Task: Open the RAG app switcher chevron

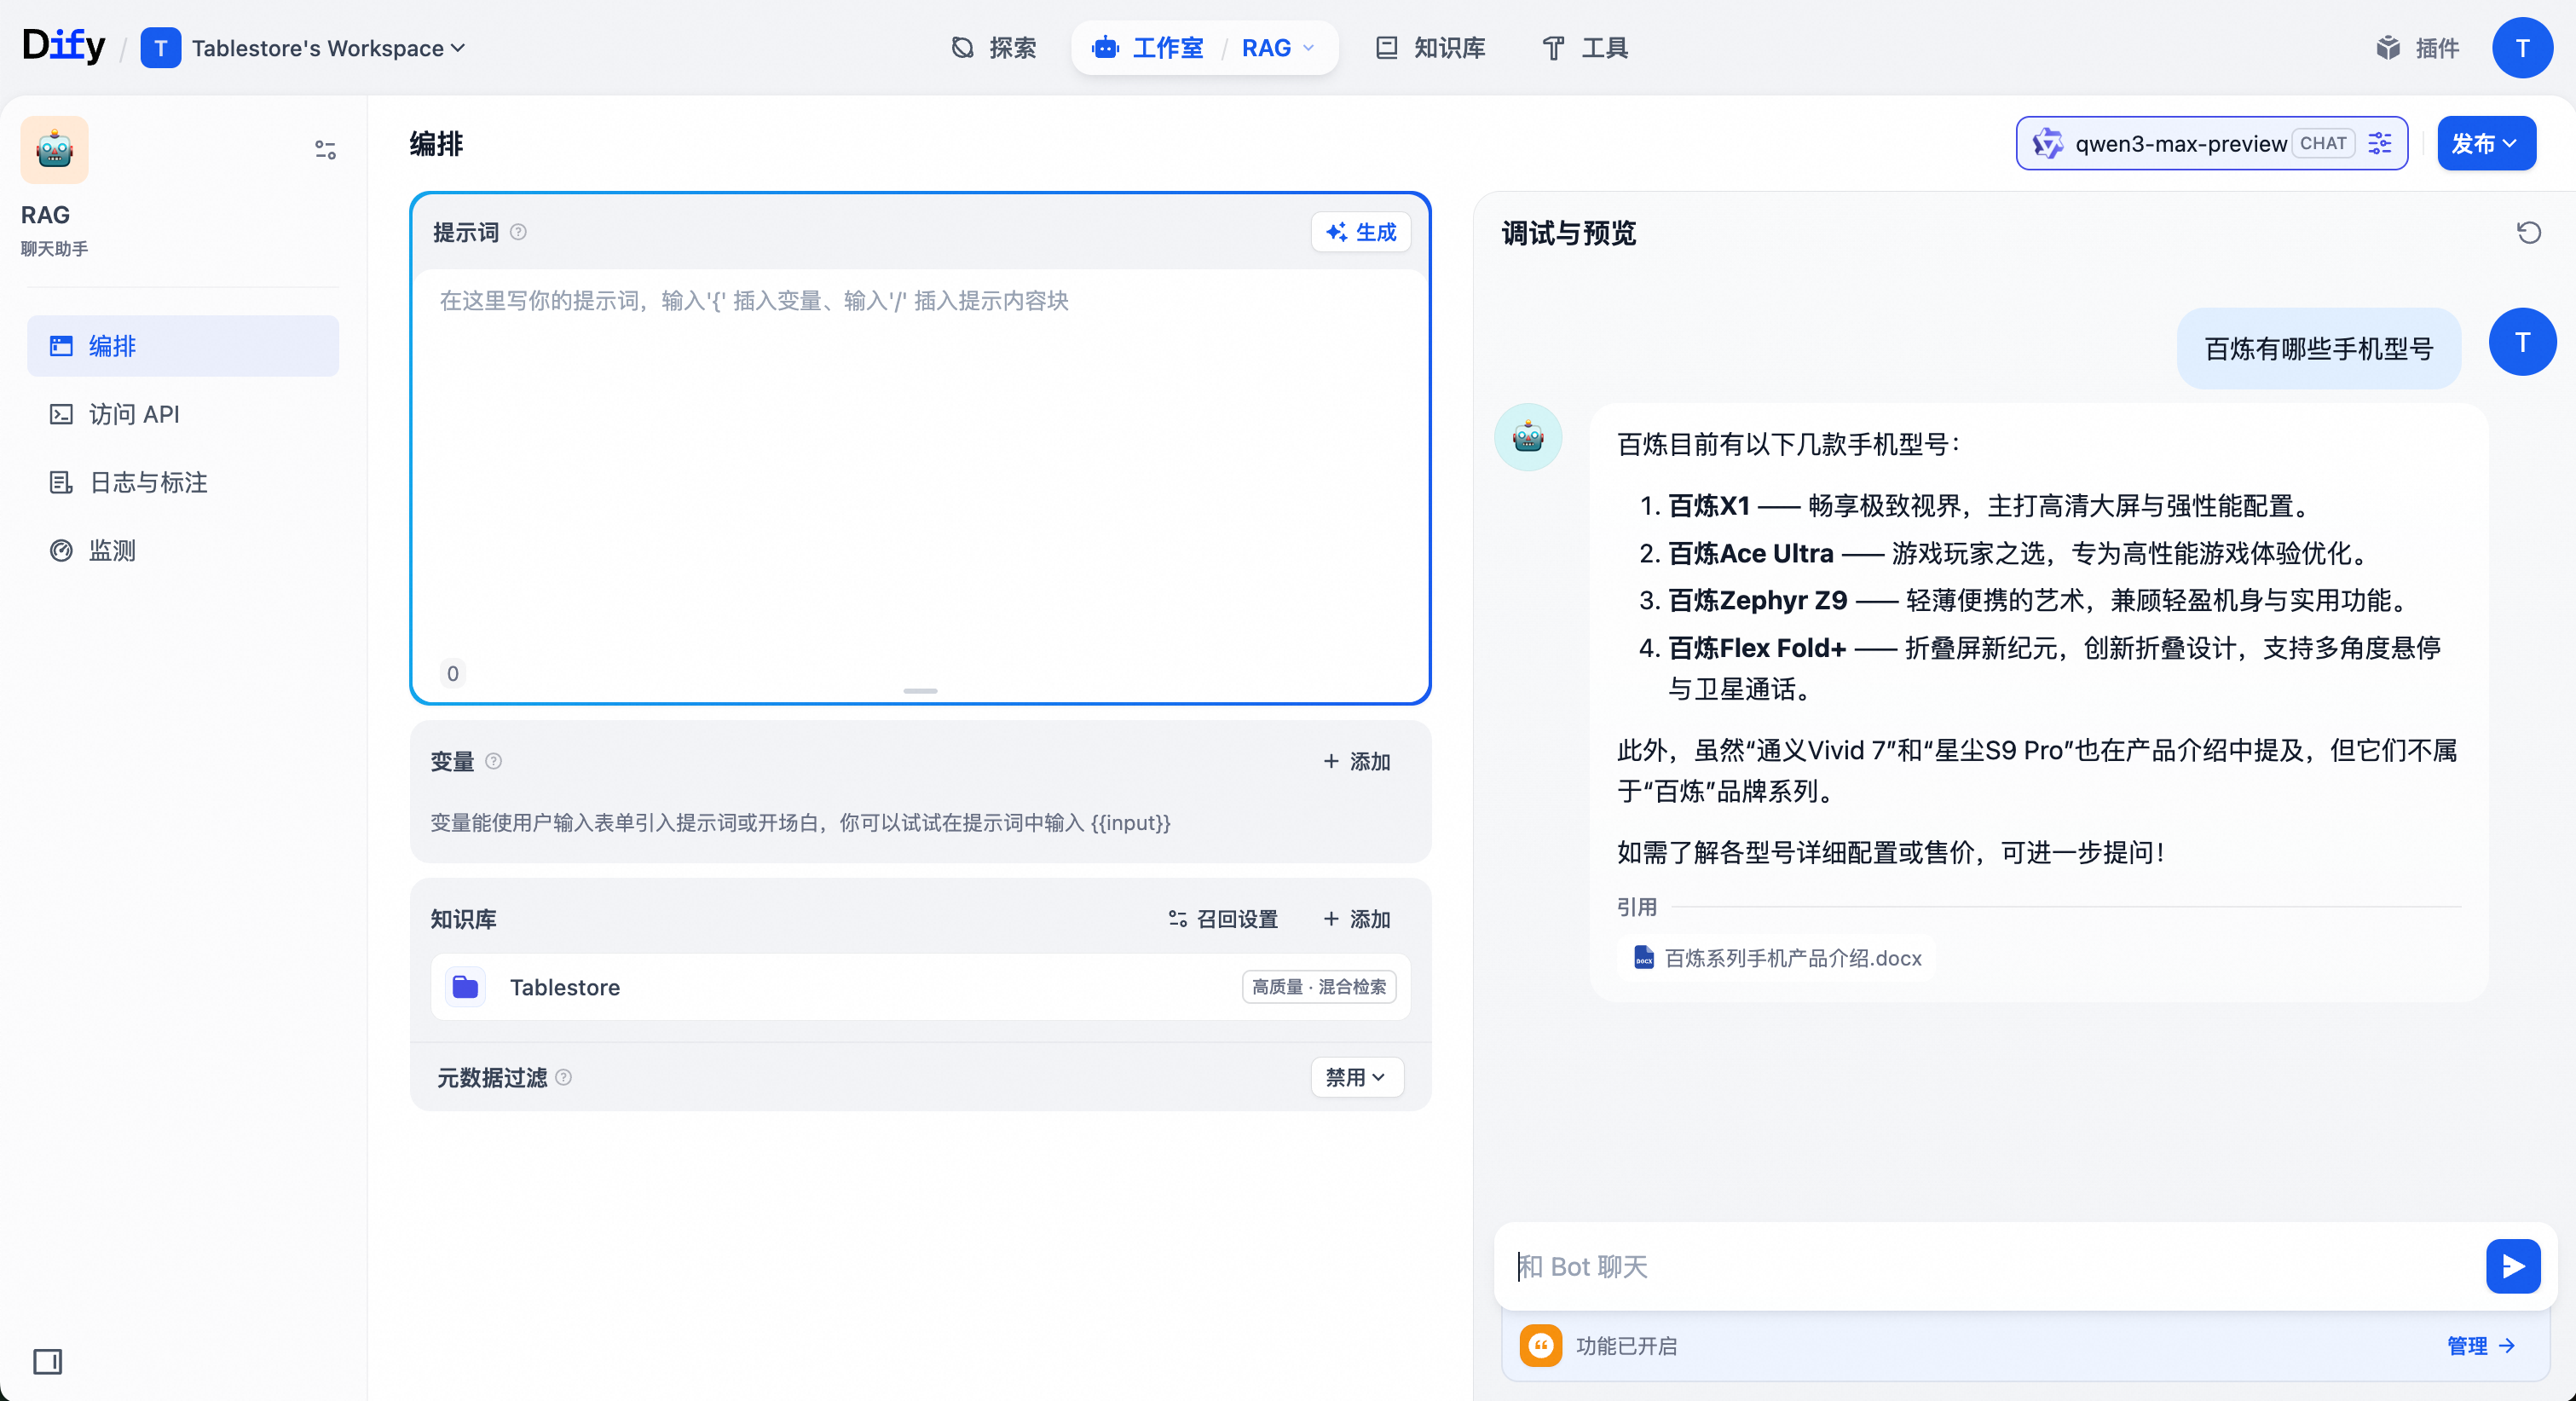Action: 1308,48
